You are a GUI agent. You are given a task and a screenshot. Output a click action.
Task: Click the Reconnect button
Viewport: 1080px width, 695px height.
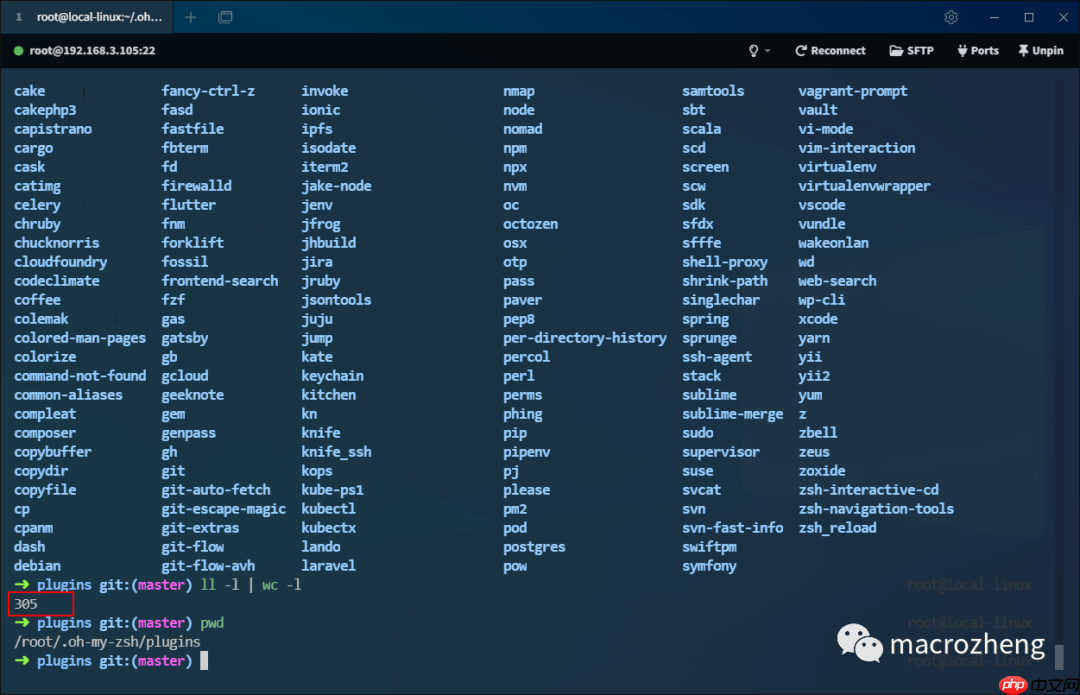(830, 51)
